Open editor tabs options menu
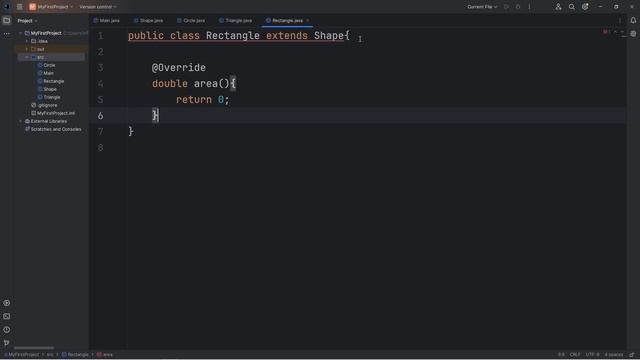Viewport: 640px width, 360px height. click(x=620, y=20)
